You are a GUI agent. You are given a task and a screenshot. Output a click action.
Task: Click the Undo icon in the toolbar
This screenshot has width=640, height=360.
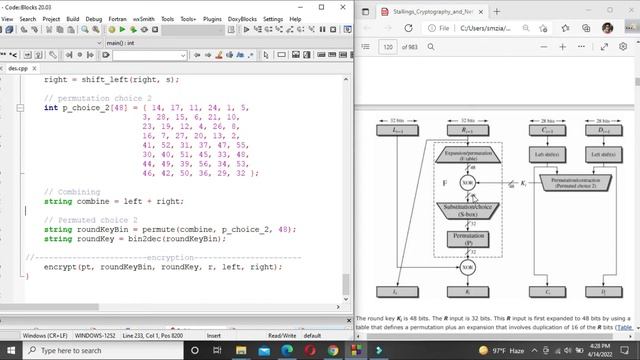(x=24, y=29)
